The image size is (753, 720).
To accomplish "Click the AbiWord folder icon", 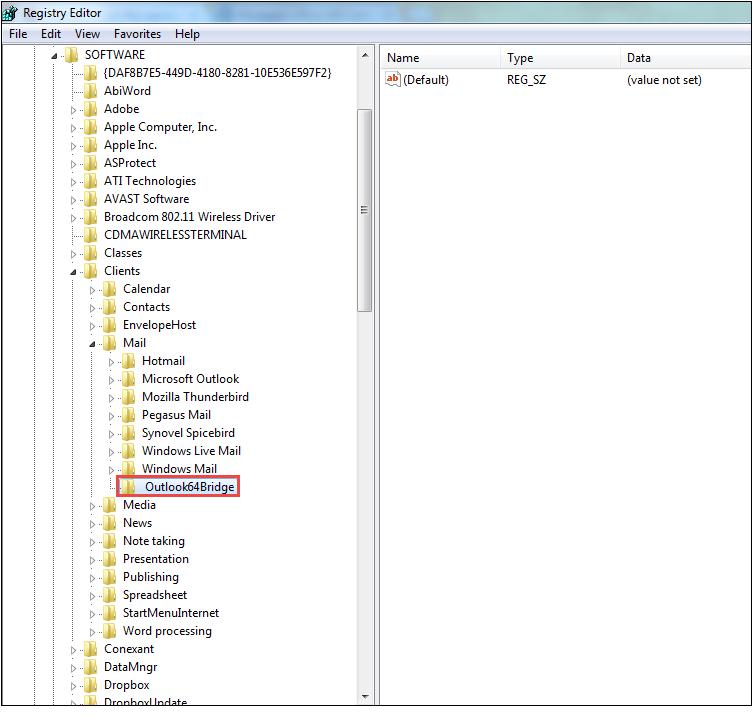I will pyautogui.click(x=90, y=91).
